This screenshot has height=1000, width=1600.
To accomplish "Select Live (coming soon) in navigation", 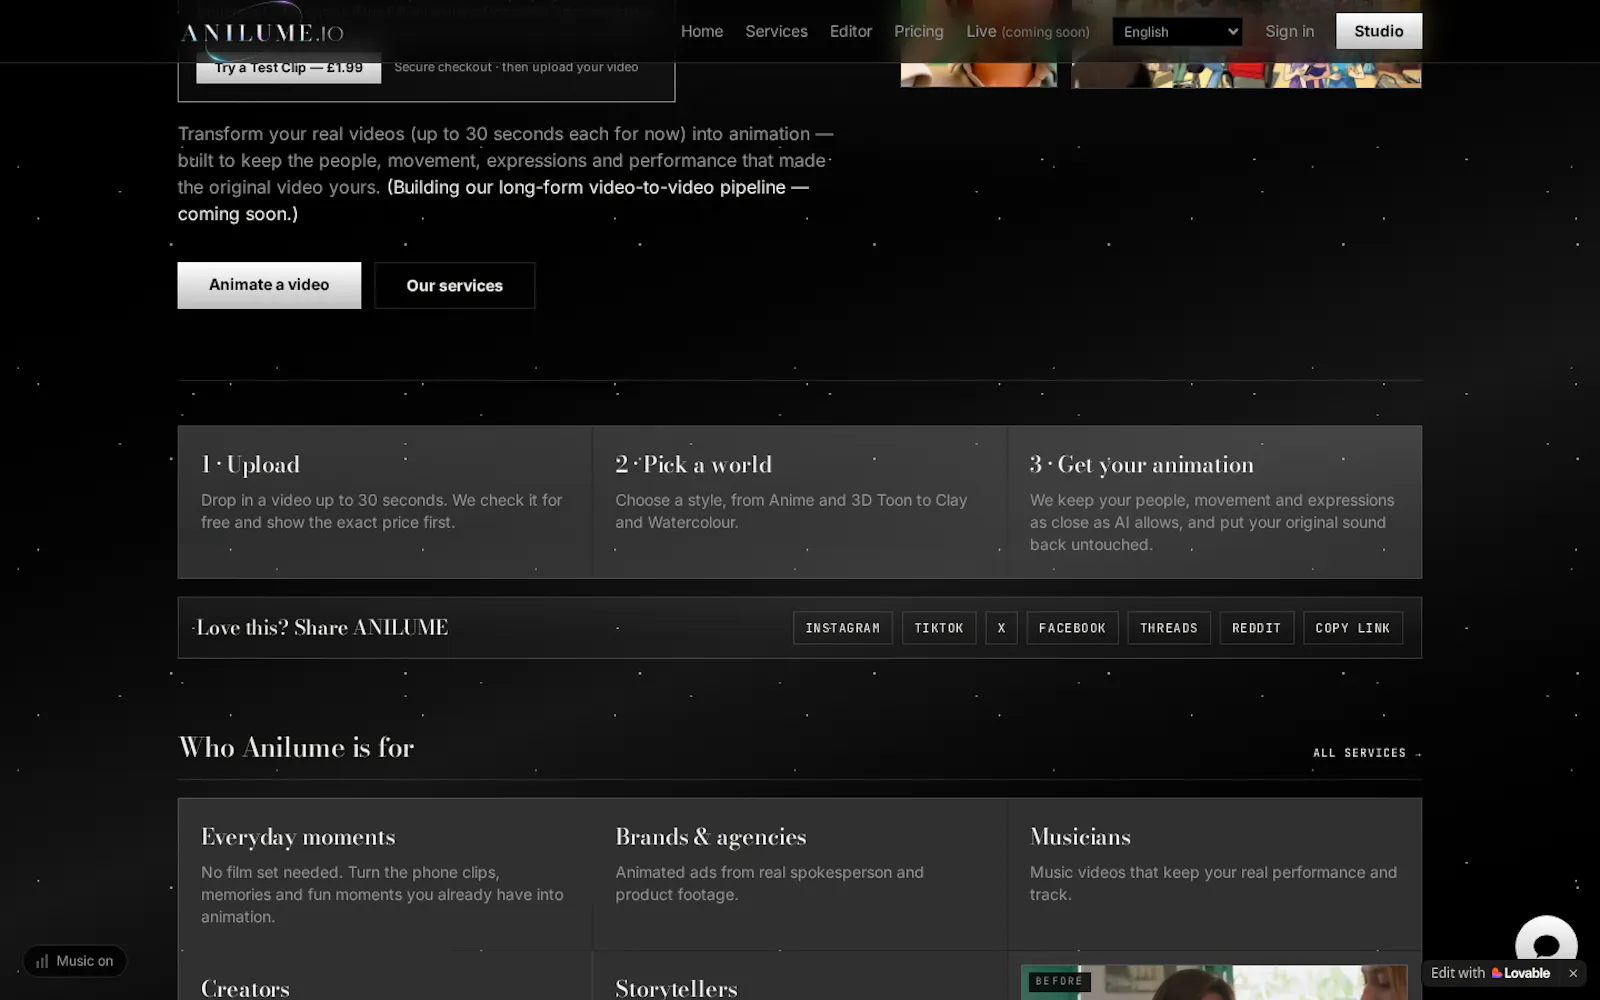I will point(1028,31).
